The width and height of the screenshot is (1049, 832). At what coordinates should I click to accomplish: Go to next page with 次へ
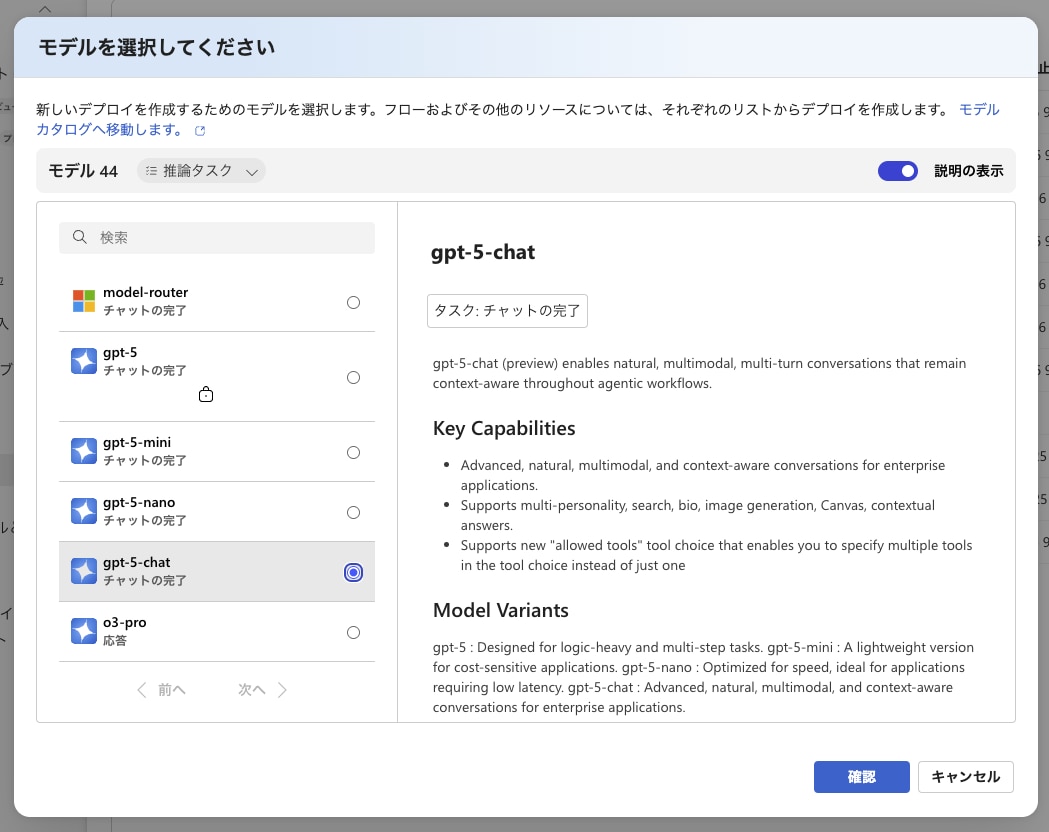262,690
